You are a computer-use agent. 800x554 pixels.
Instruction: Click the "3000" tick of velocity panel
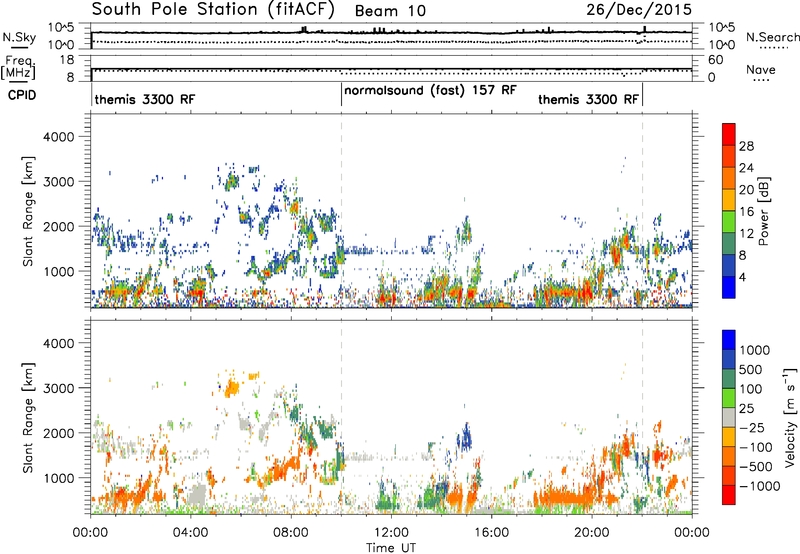[59, 388]
